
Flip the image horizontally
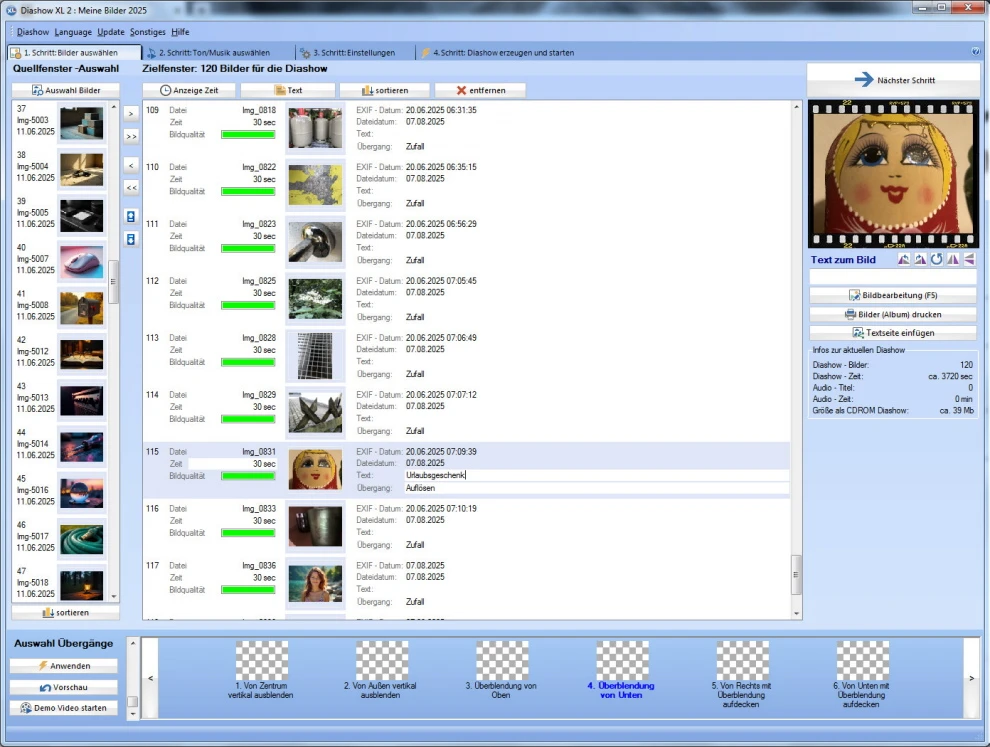(x=953, y=260)
